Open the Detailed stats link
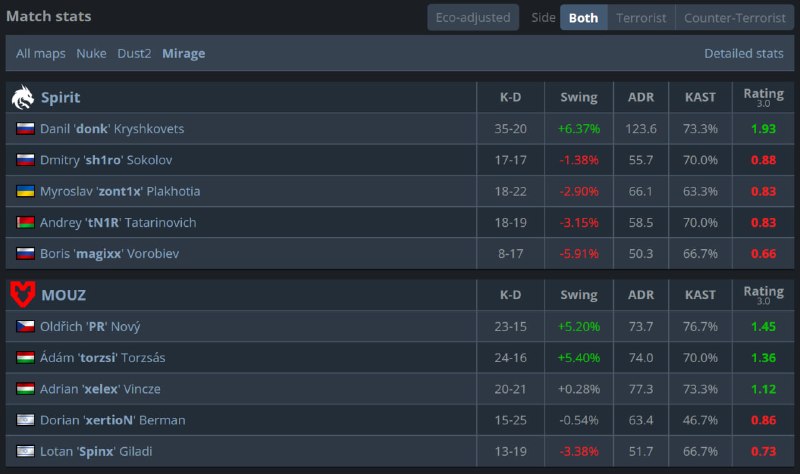The image size is (800, 474). pyautogui.click(x=743, y=53)
